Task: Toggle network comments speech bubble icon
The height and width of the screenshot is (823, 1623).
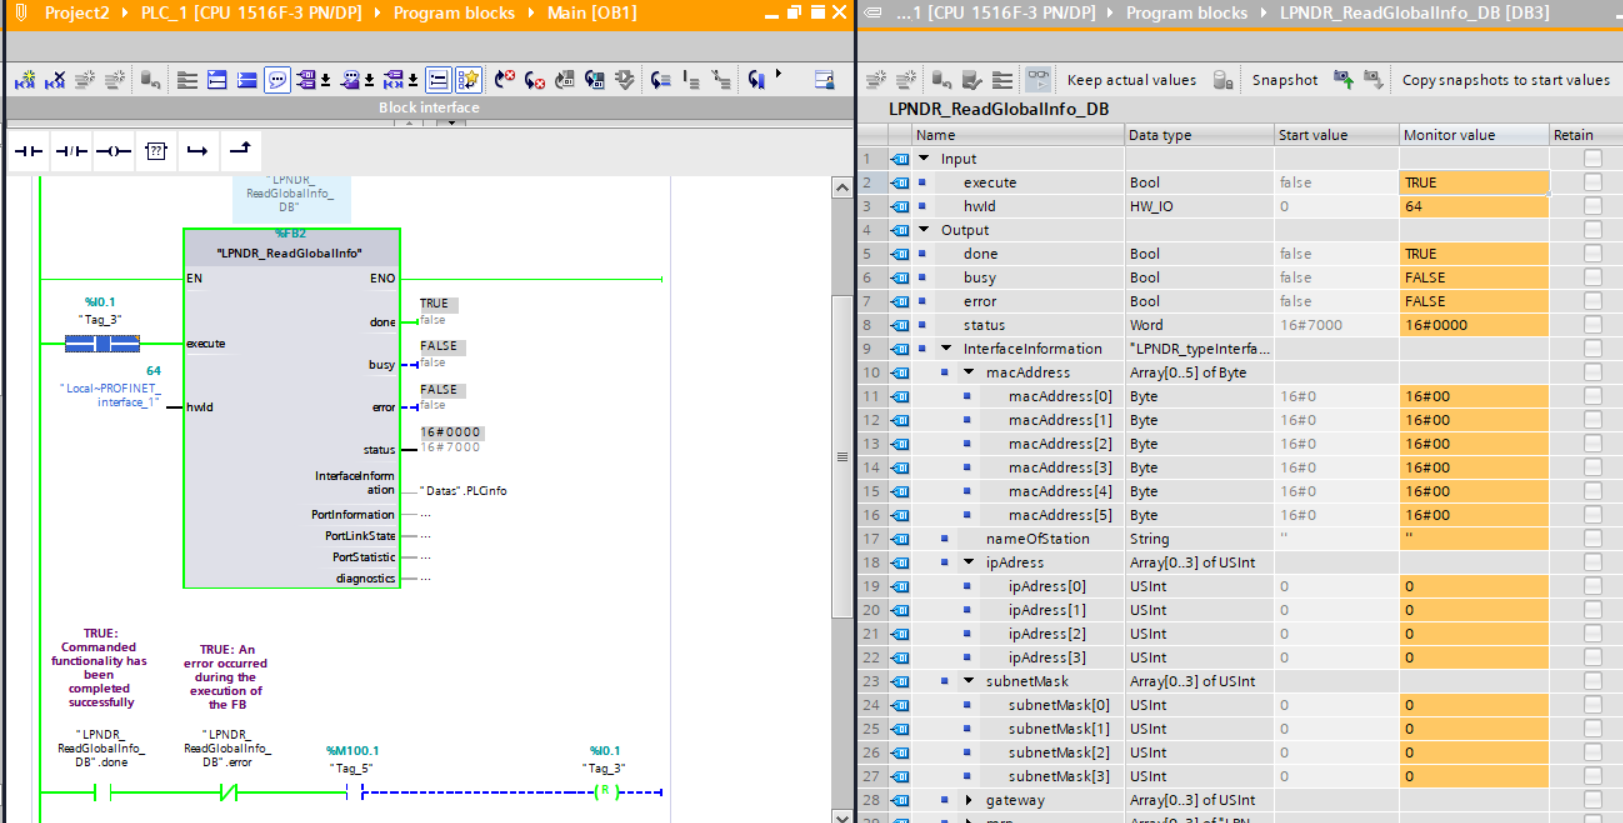Action: coord(277,80)
